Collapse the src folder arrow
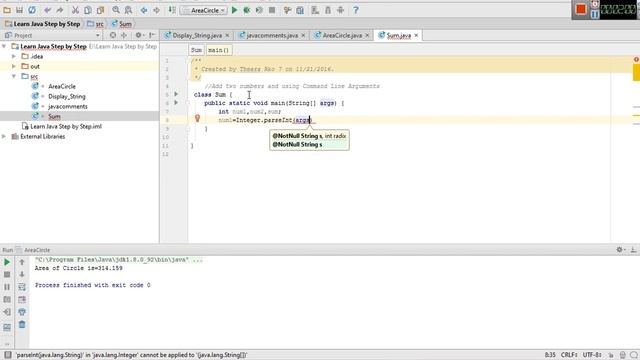Screen dimensions: 640x360 pos(14,76)
